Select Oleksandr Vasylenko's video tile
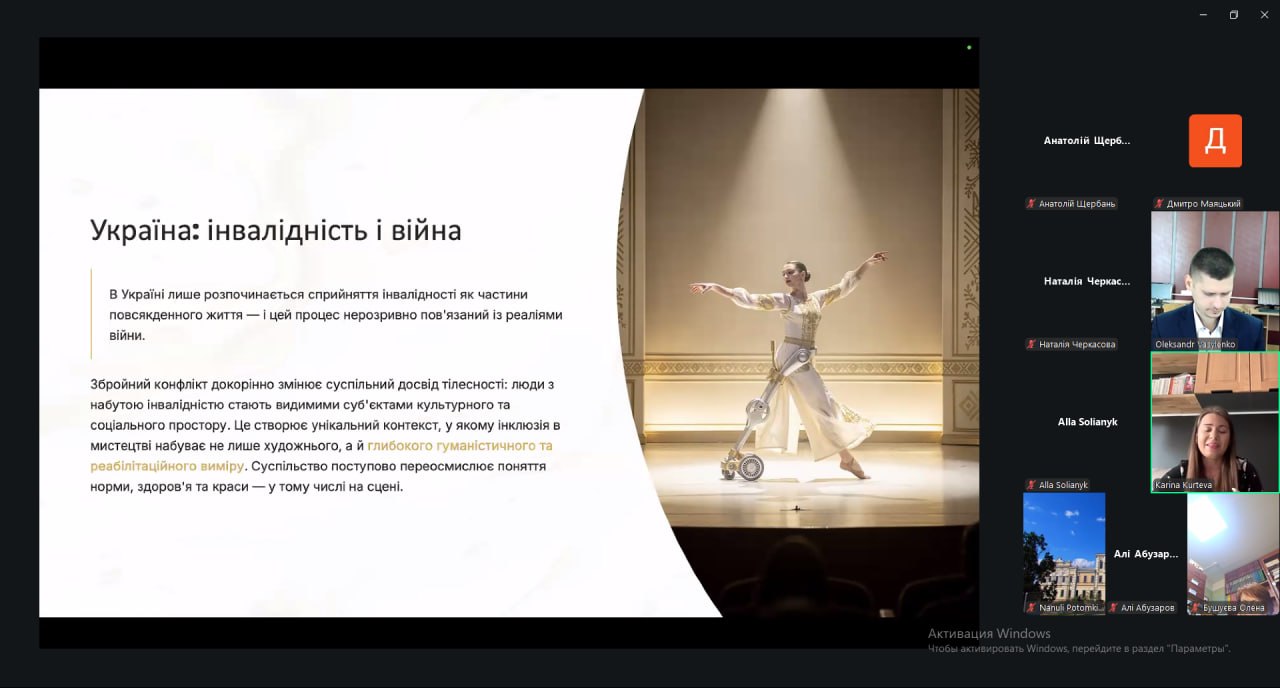1280x688 pixels. tap(1215, 280)
